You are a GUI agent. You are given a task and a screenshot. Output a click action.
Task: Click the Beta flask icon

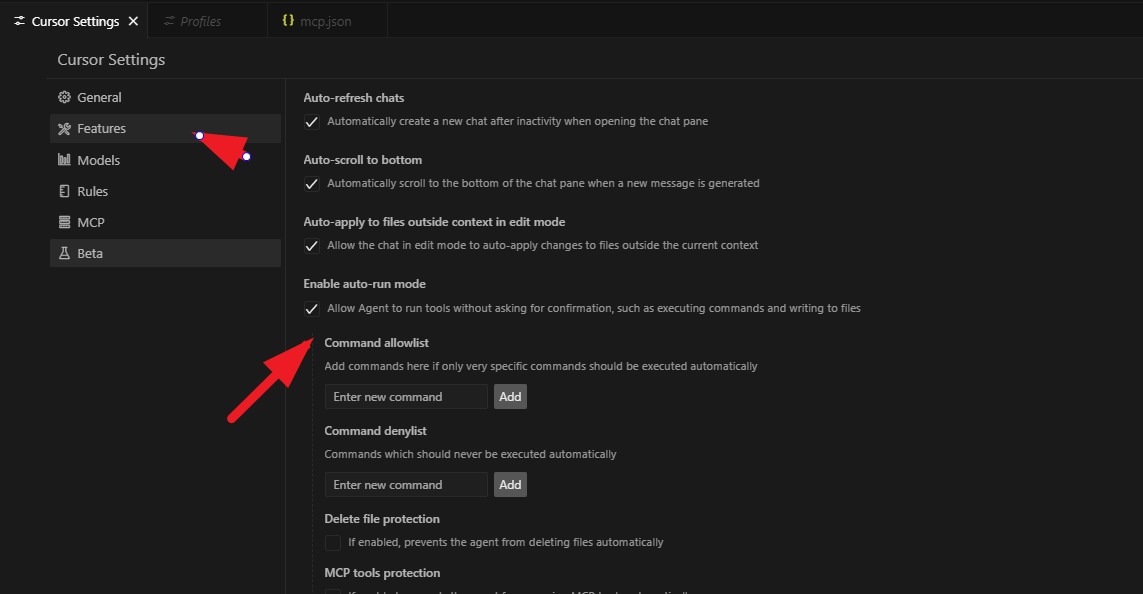coord(64,253)
